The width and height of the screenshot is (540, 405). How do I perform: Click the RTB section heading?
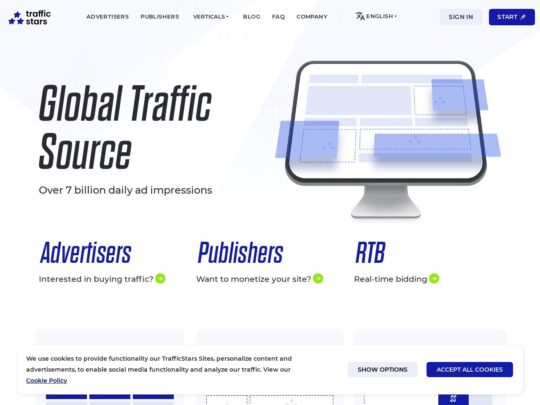pyautogui.click(x=370, y=252)
